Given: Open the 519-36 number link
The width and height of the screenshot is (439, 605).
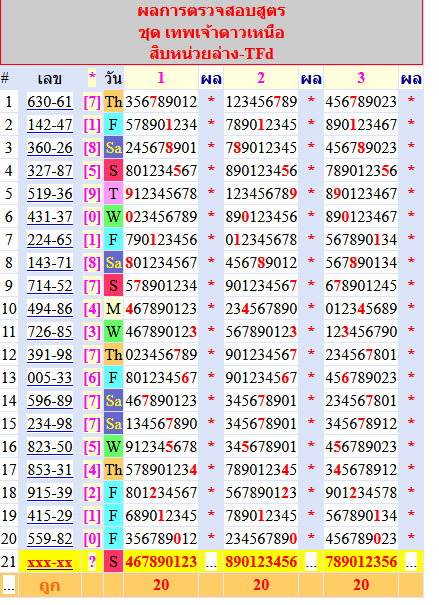Looking at the screenshot, I should click(x=50, y=194).
